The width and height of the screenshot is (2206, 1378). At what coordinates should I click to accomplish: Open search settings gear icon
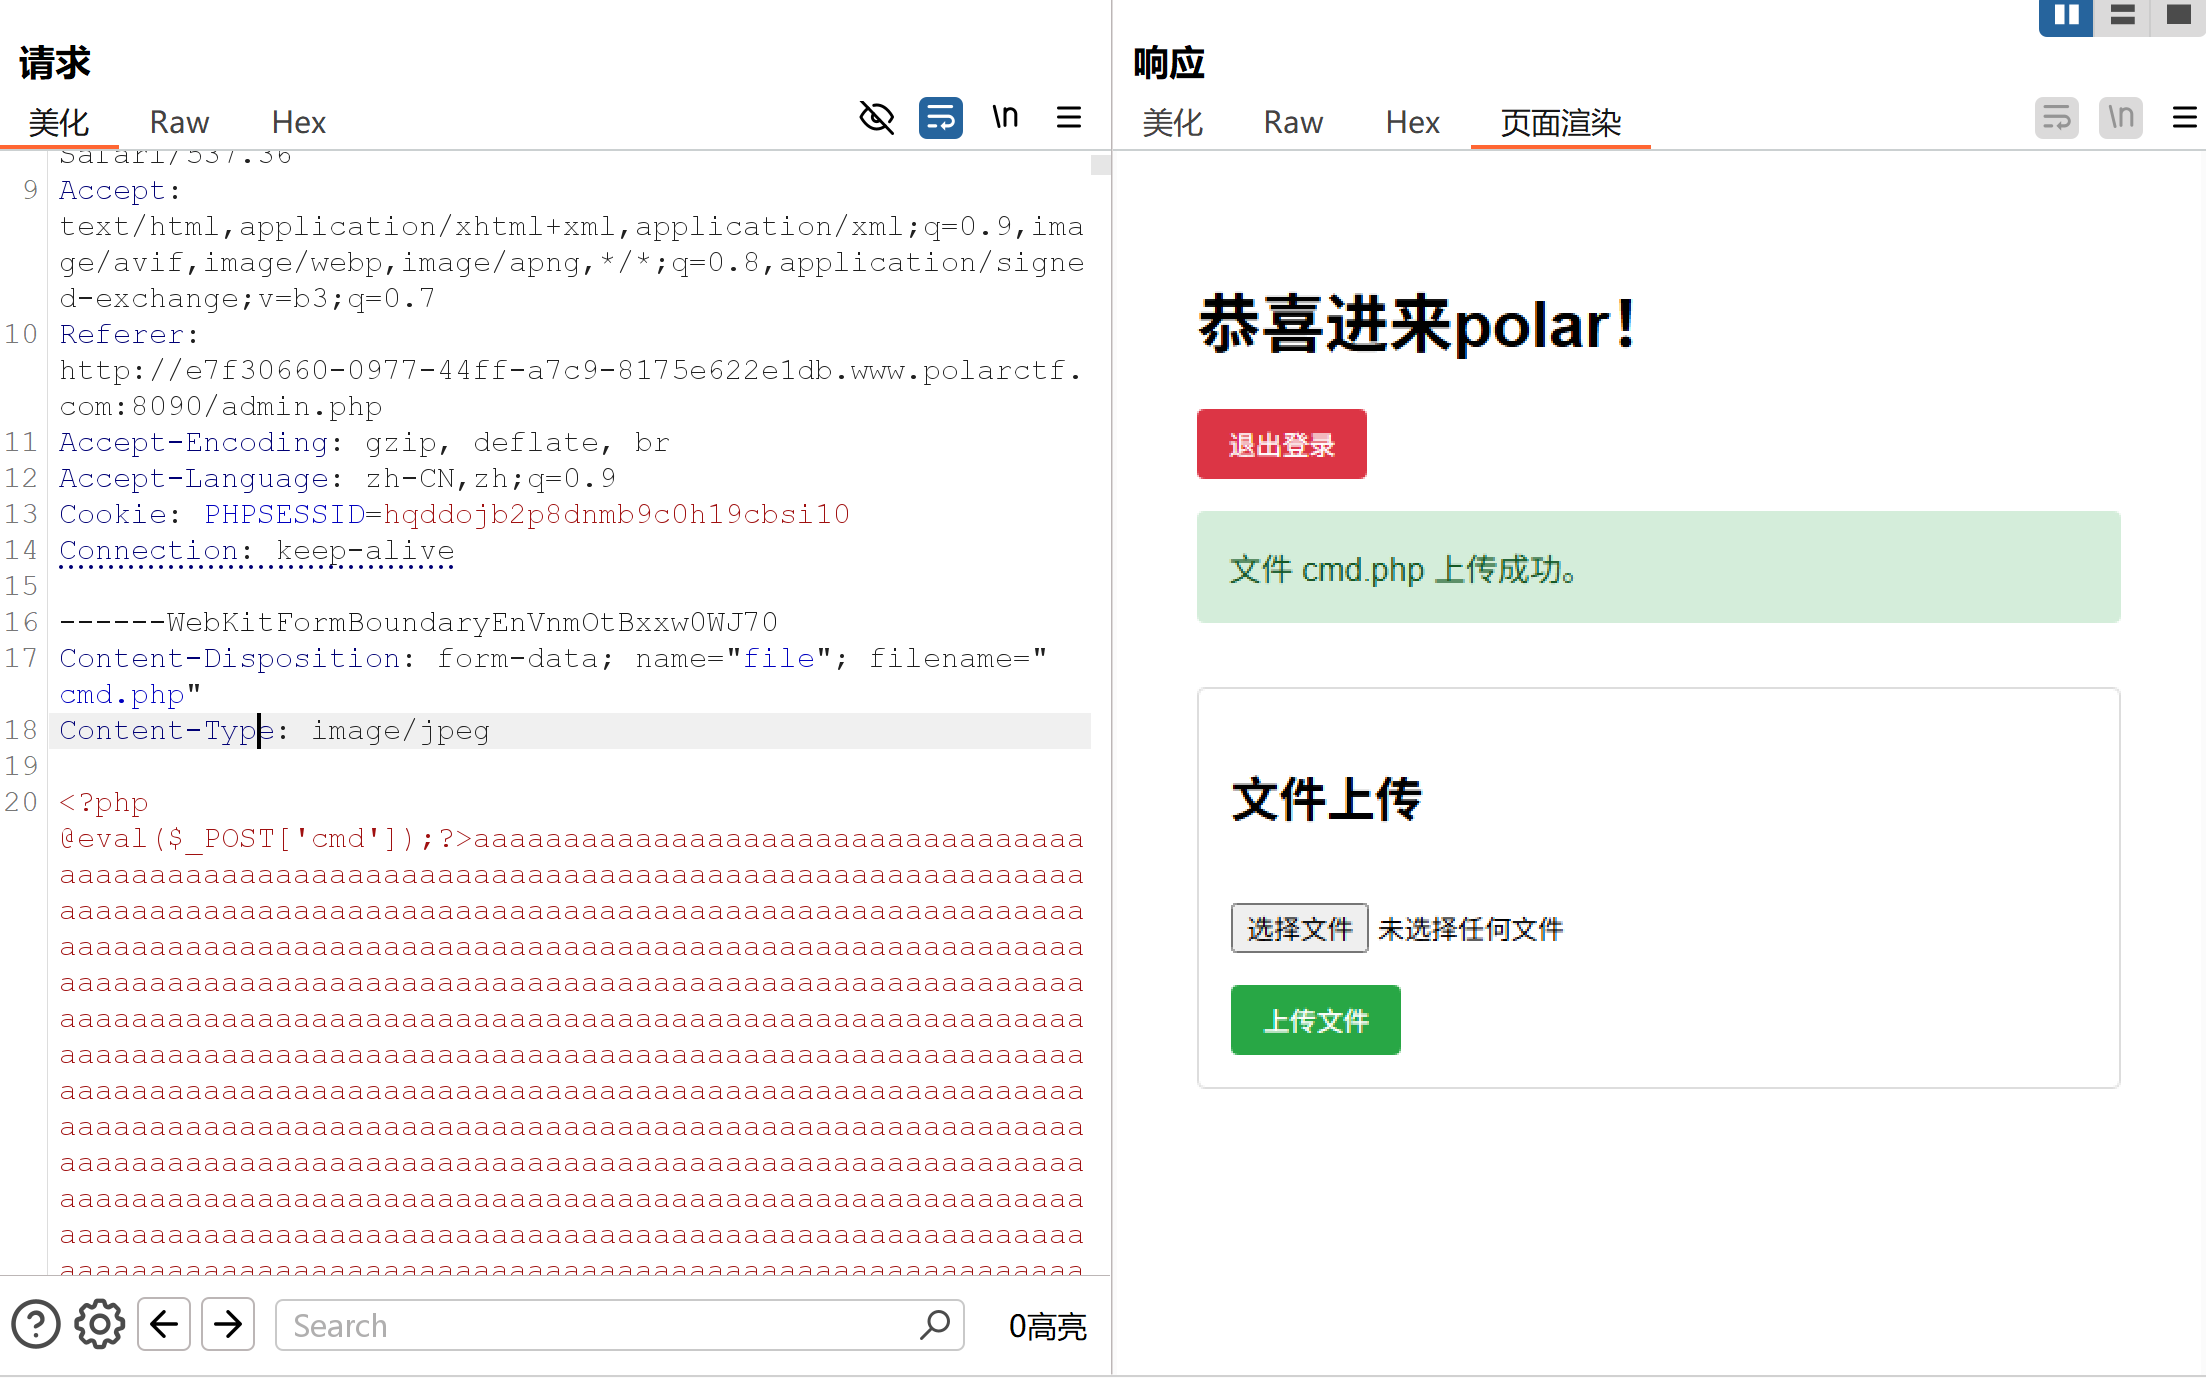99,1325
